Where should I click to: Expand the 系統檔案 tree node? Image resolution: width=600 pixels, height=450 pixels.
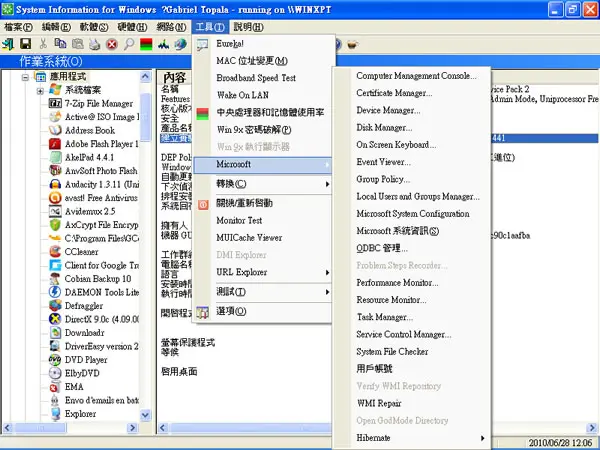point(40,91)
